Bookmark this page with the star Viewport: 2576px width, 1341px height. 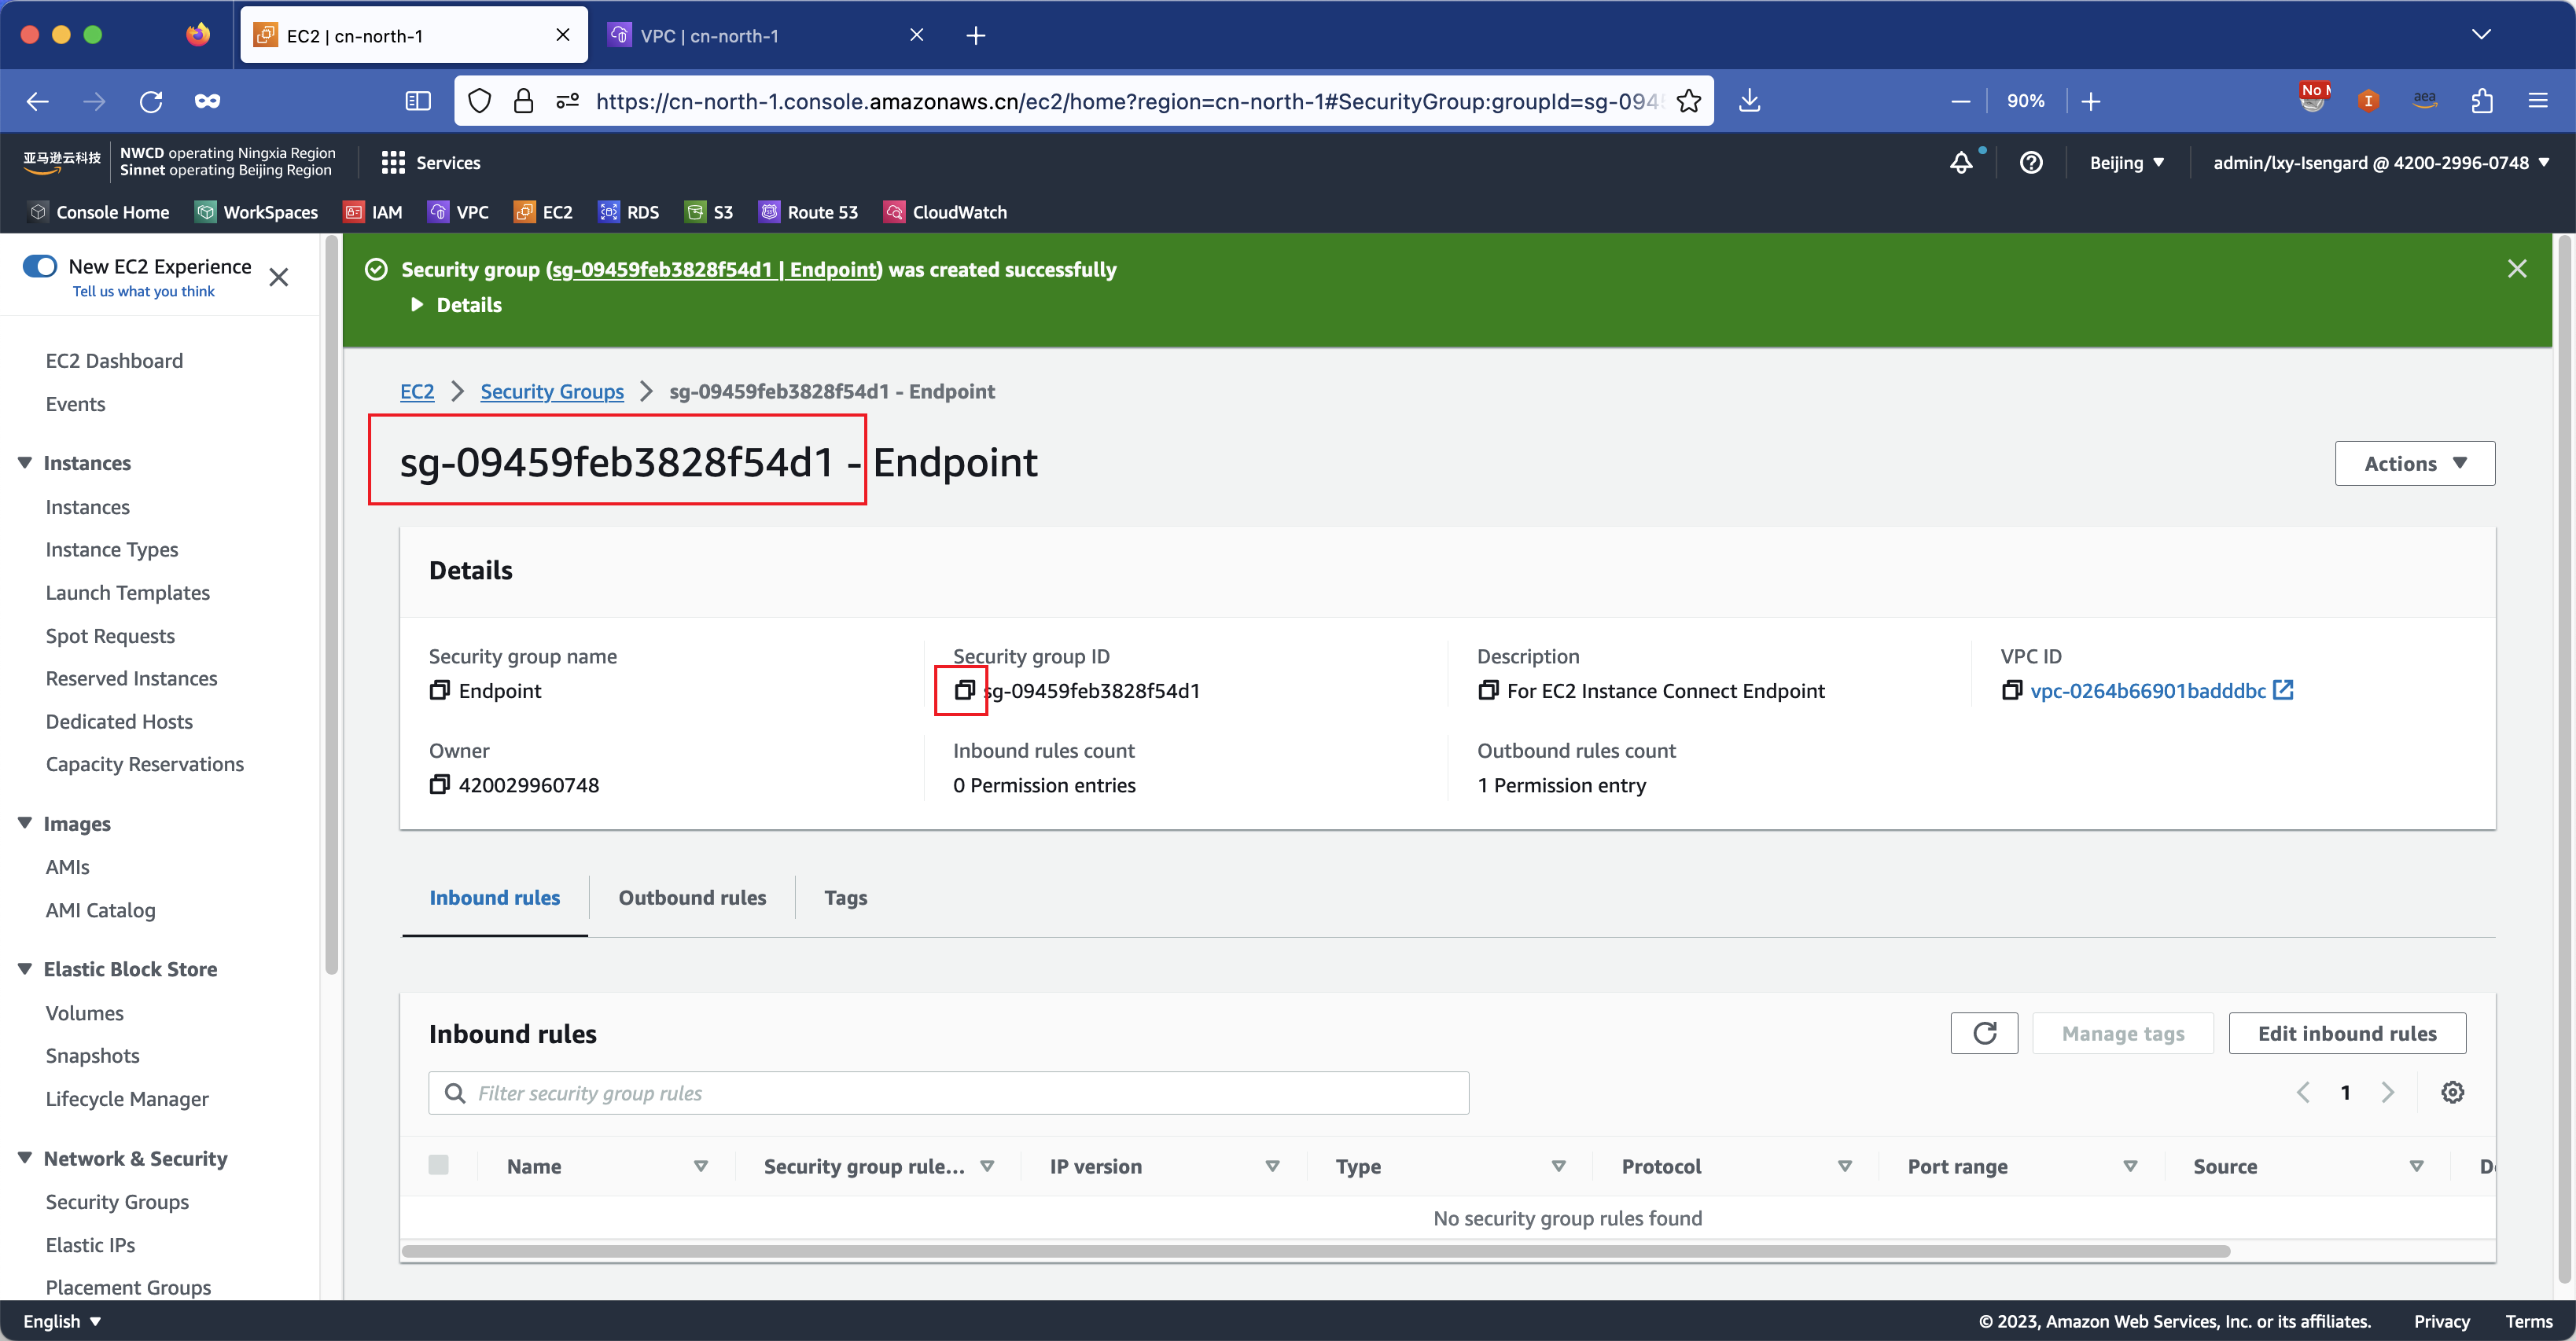click(x=1689, y=101)
